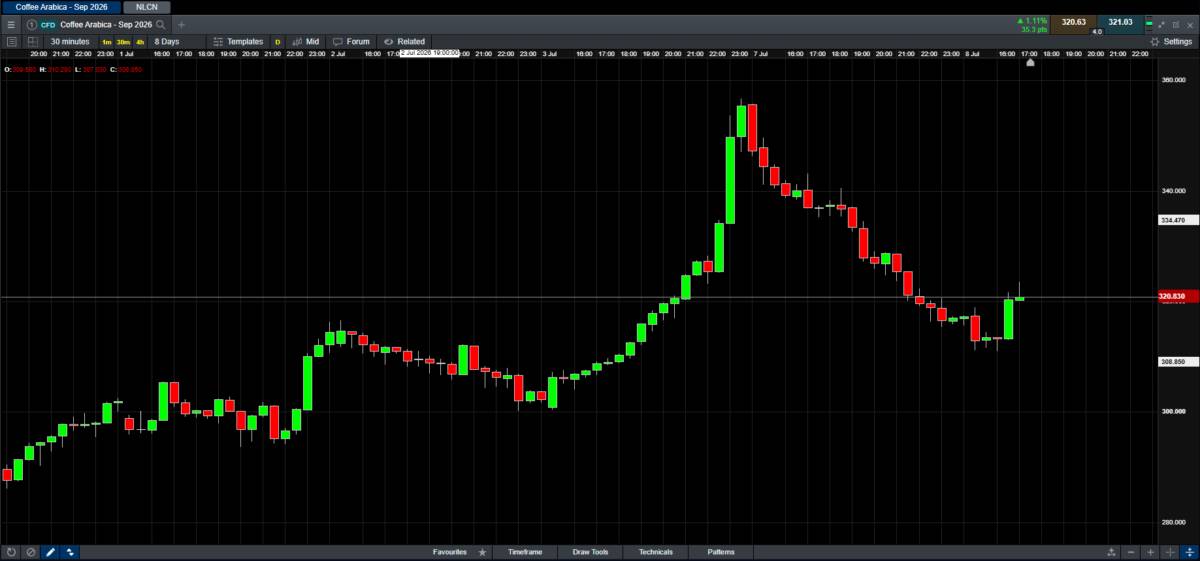Image resolution: width=1200 pixels, height=561 pixels.
Task: Click the instrument search magnifier icon
Action: (160, 24)
